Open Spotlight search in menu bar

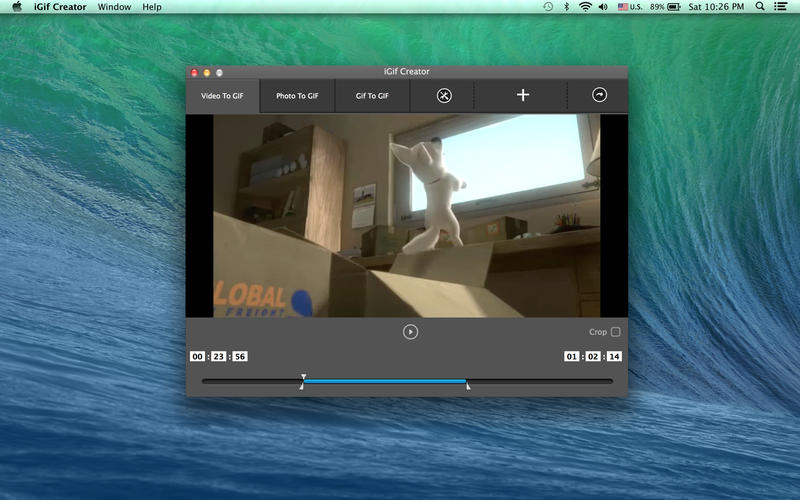pyautogui.click(x=760, y=7)
